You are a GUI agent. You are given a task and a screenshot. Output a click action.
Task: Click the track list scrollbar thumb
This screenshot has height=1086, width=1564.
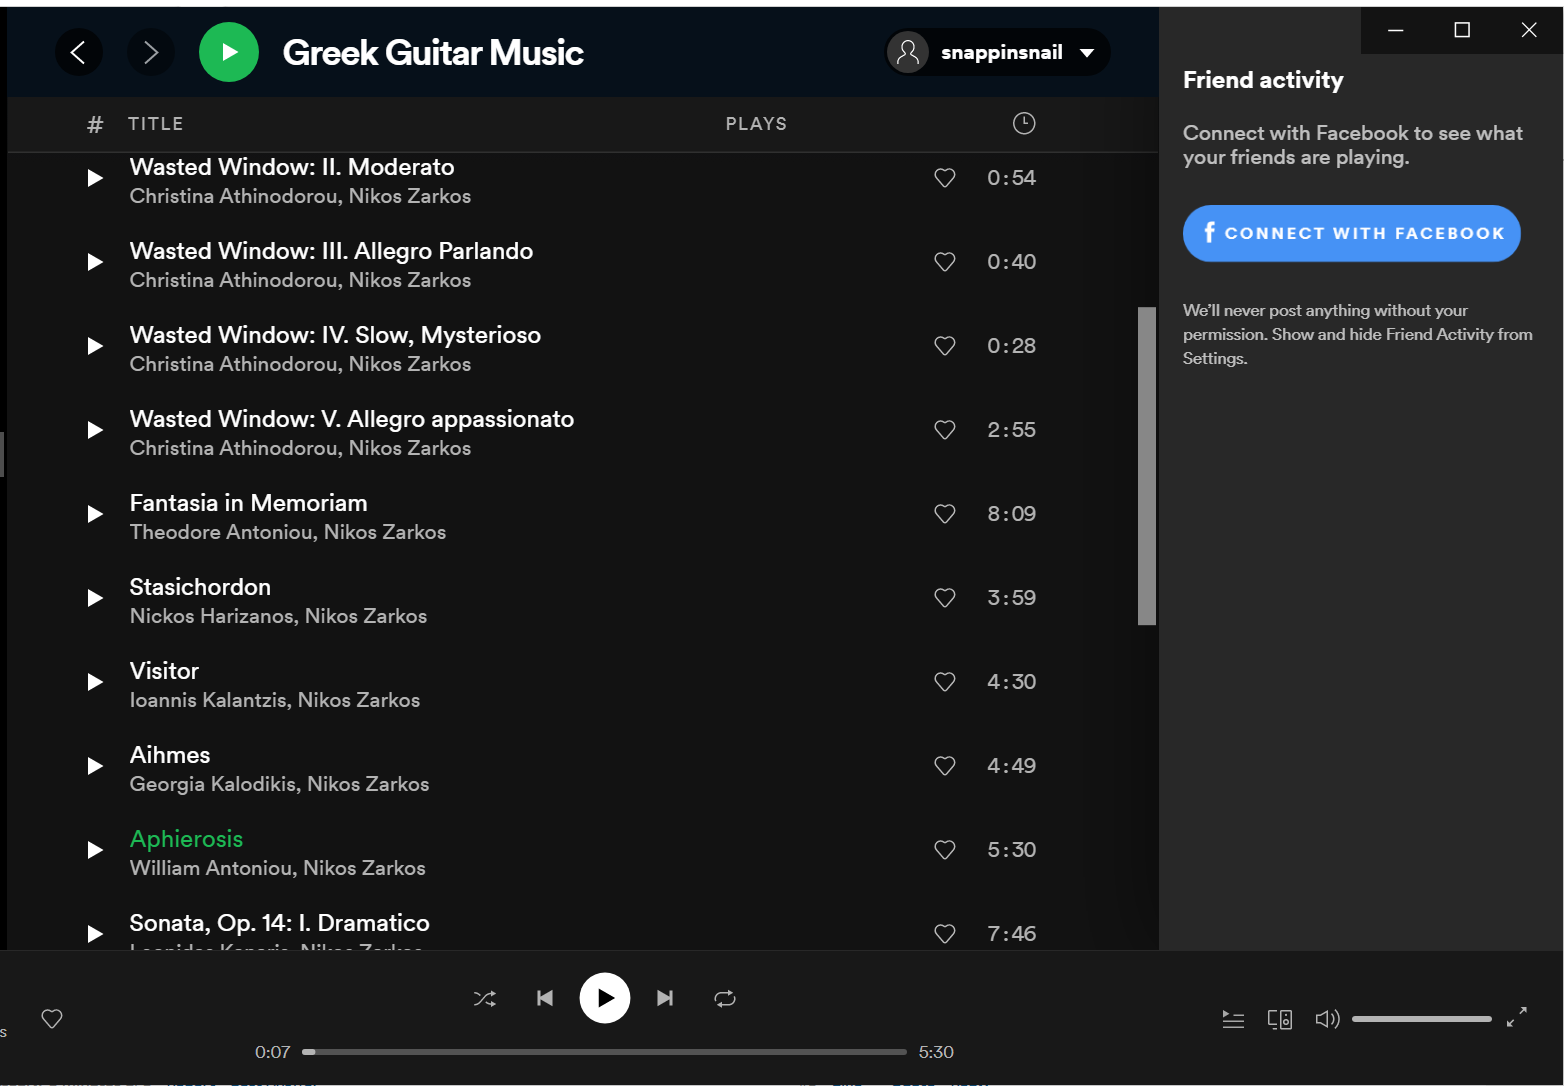(1147, 466)
